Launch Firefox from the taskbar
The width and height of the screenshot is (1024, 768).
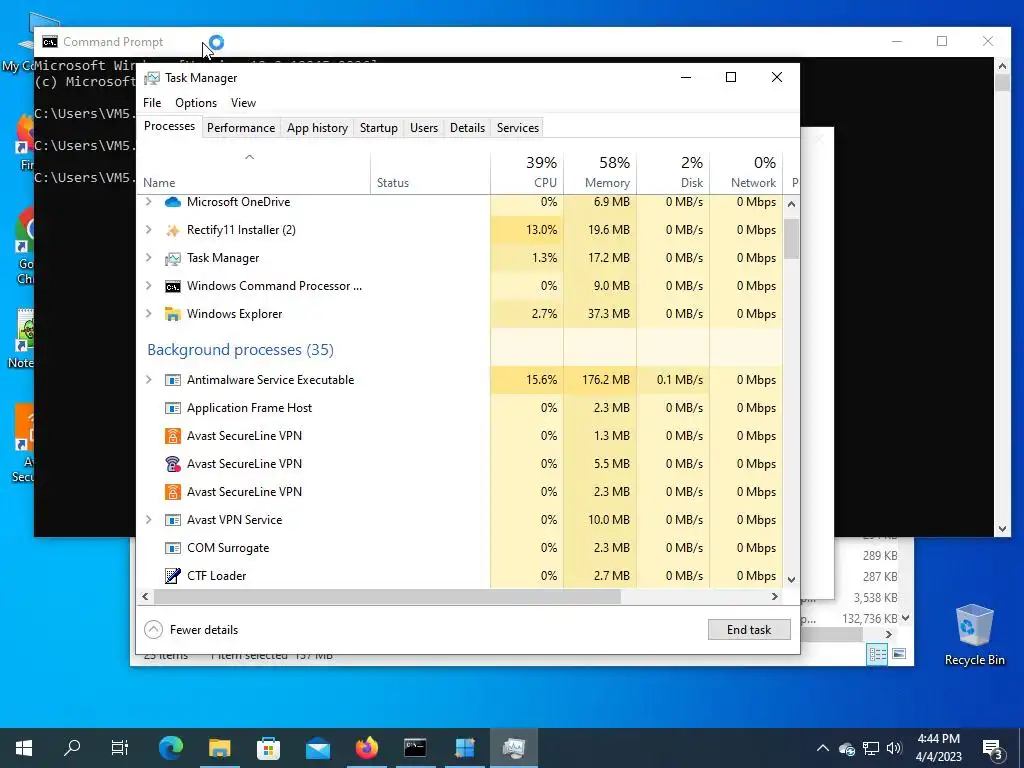[366, 748]
